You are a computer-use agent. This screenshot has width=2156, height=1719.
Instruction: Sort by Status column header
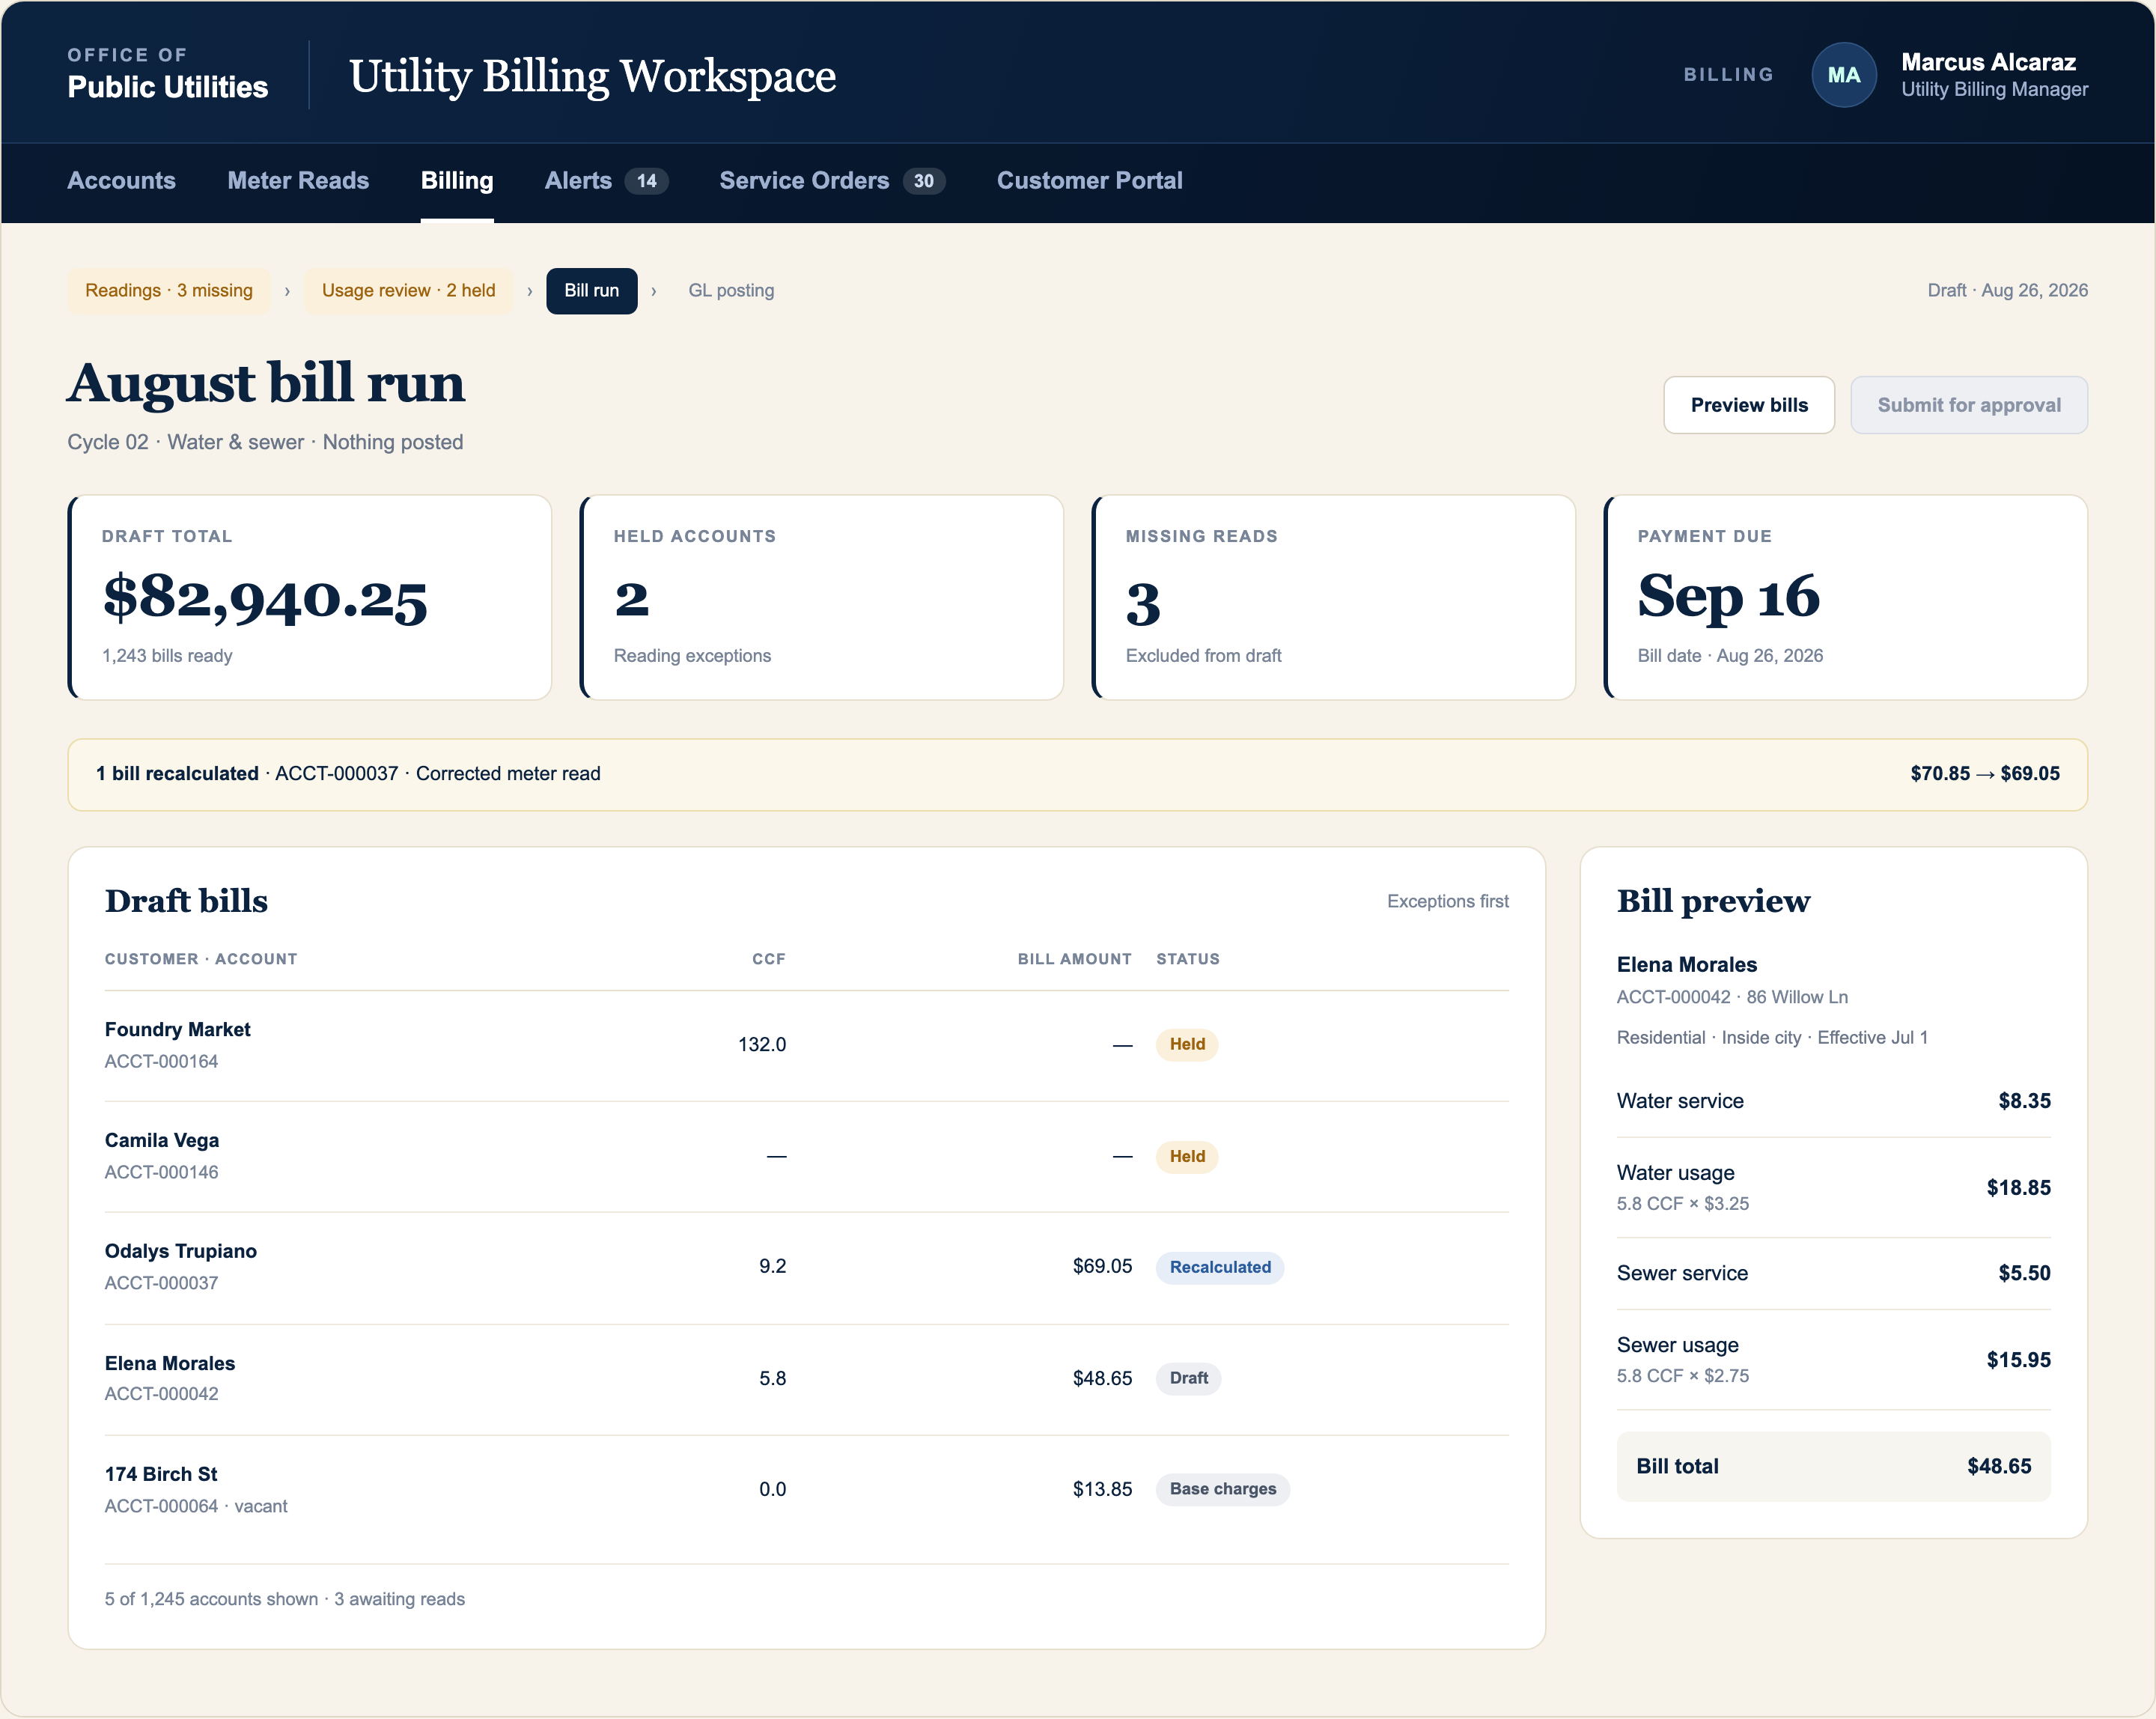pyautogui.click(x=1188, y=959)
